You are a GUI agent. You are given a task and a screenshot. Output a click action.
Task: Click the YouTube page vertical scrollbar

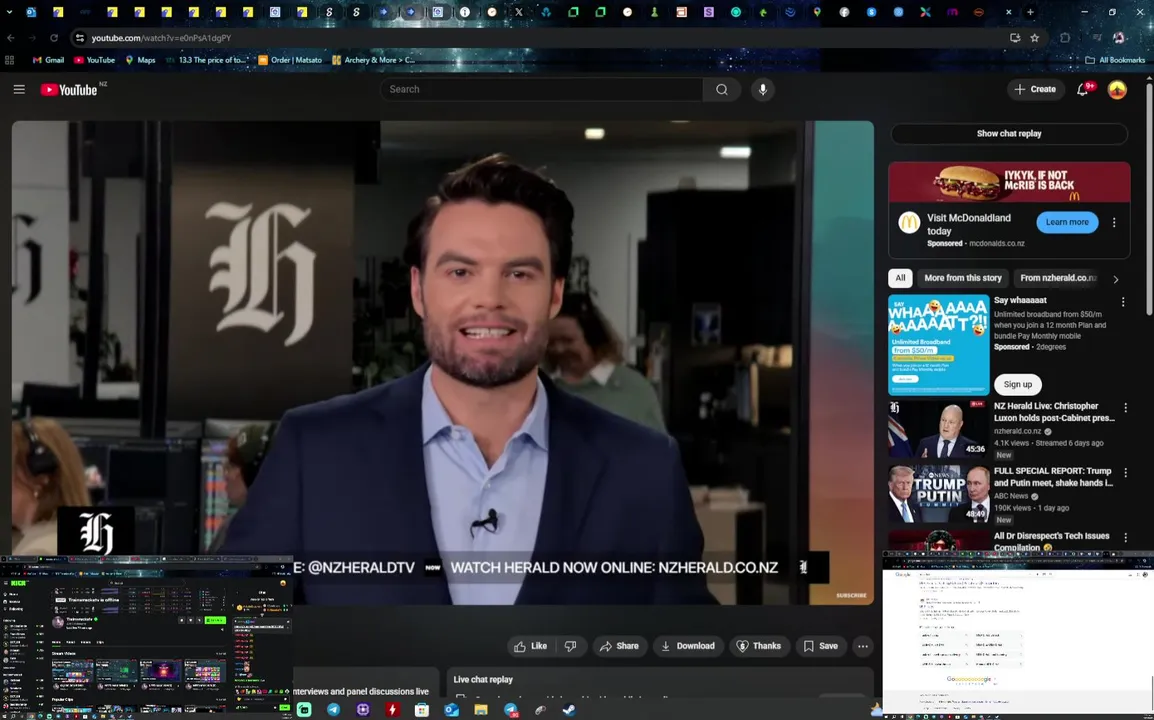click(x=1150, y=199)
